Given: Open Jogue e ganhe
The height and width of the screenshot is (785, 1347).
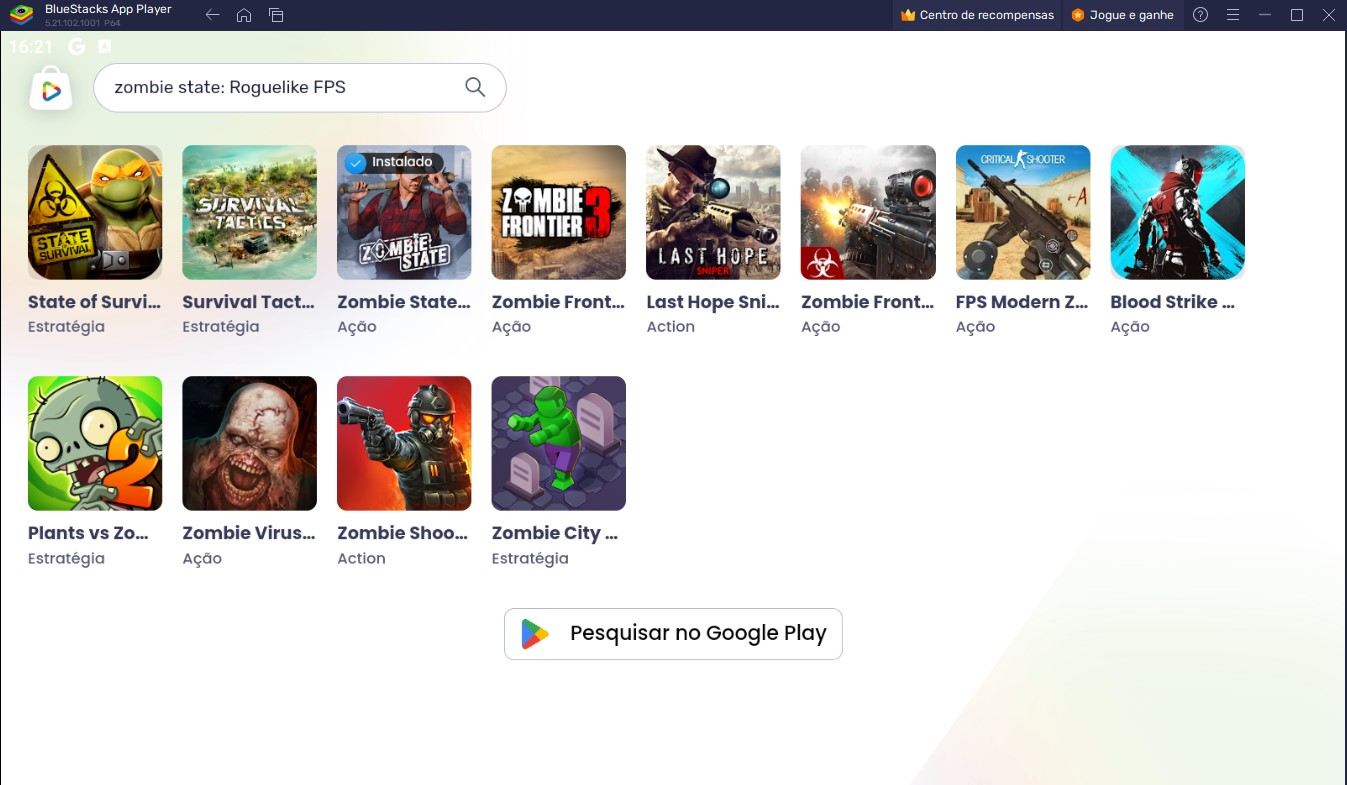Looking at the screenshot, I should (1122, 15).
